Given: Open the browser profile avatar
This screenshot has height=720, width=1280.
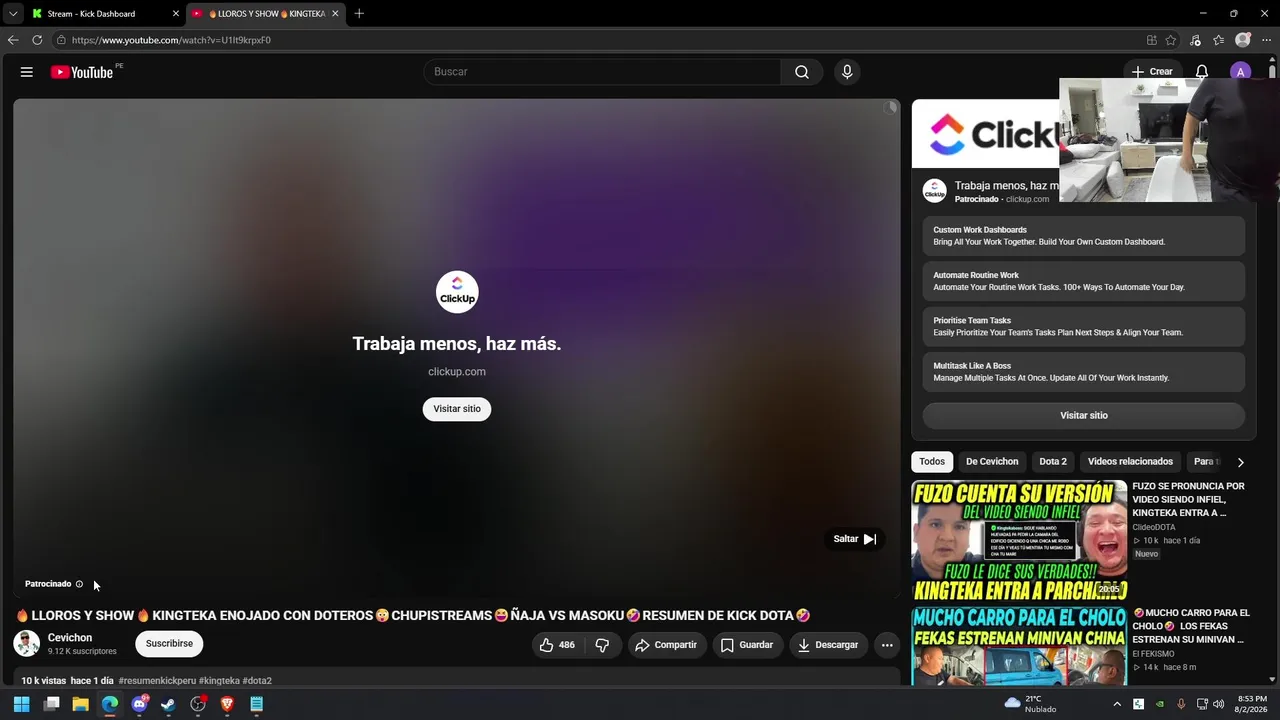Looking at the screenshot, I should pos(1243,40).
